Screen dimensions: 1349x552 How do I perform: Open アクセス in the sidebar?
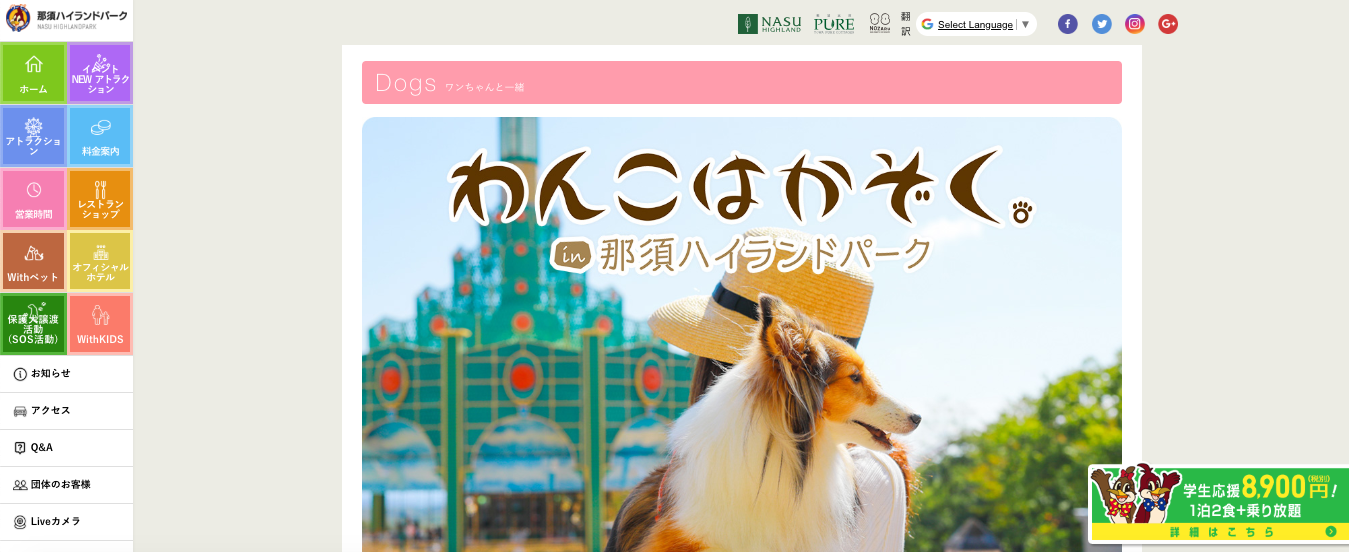(66, 411)
